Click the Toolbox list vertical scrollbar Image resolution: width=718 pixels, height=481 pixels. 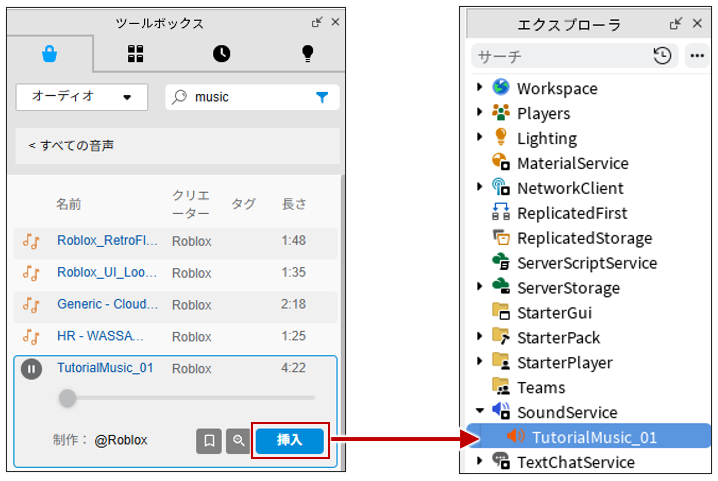tap(342, 321)
